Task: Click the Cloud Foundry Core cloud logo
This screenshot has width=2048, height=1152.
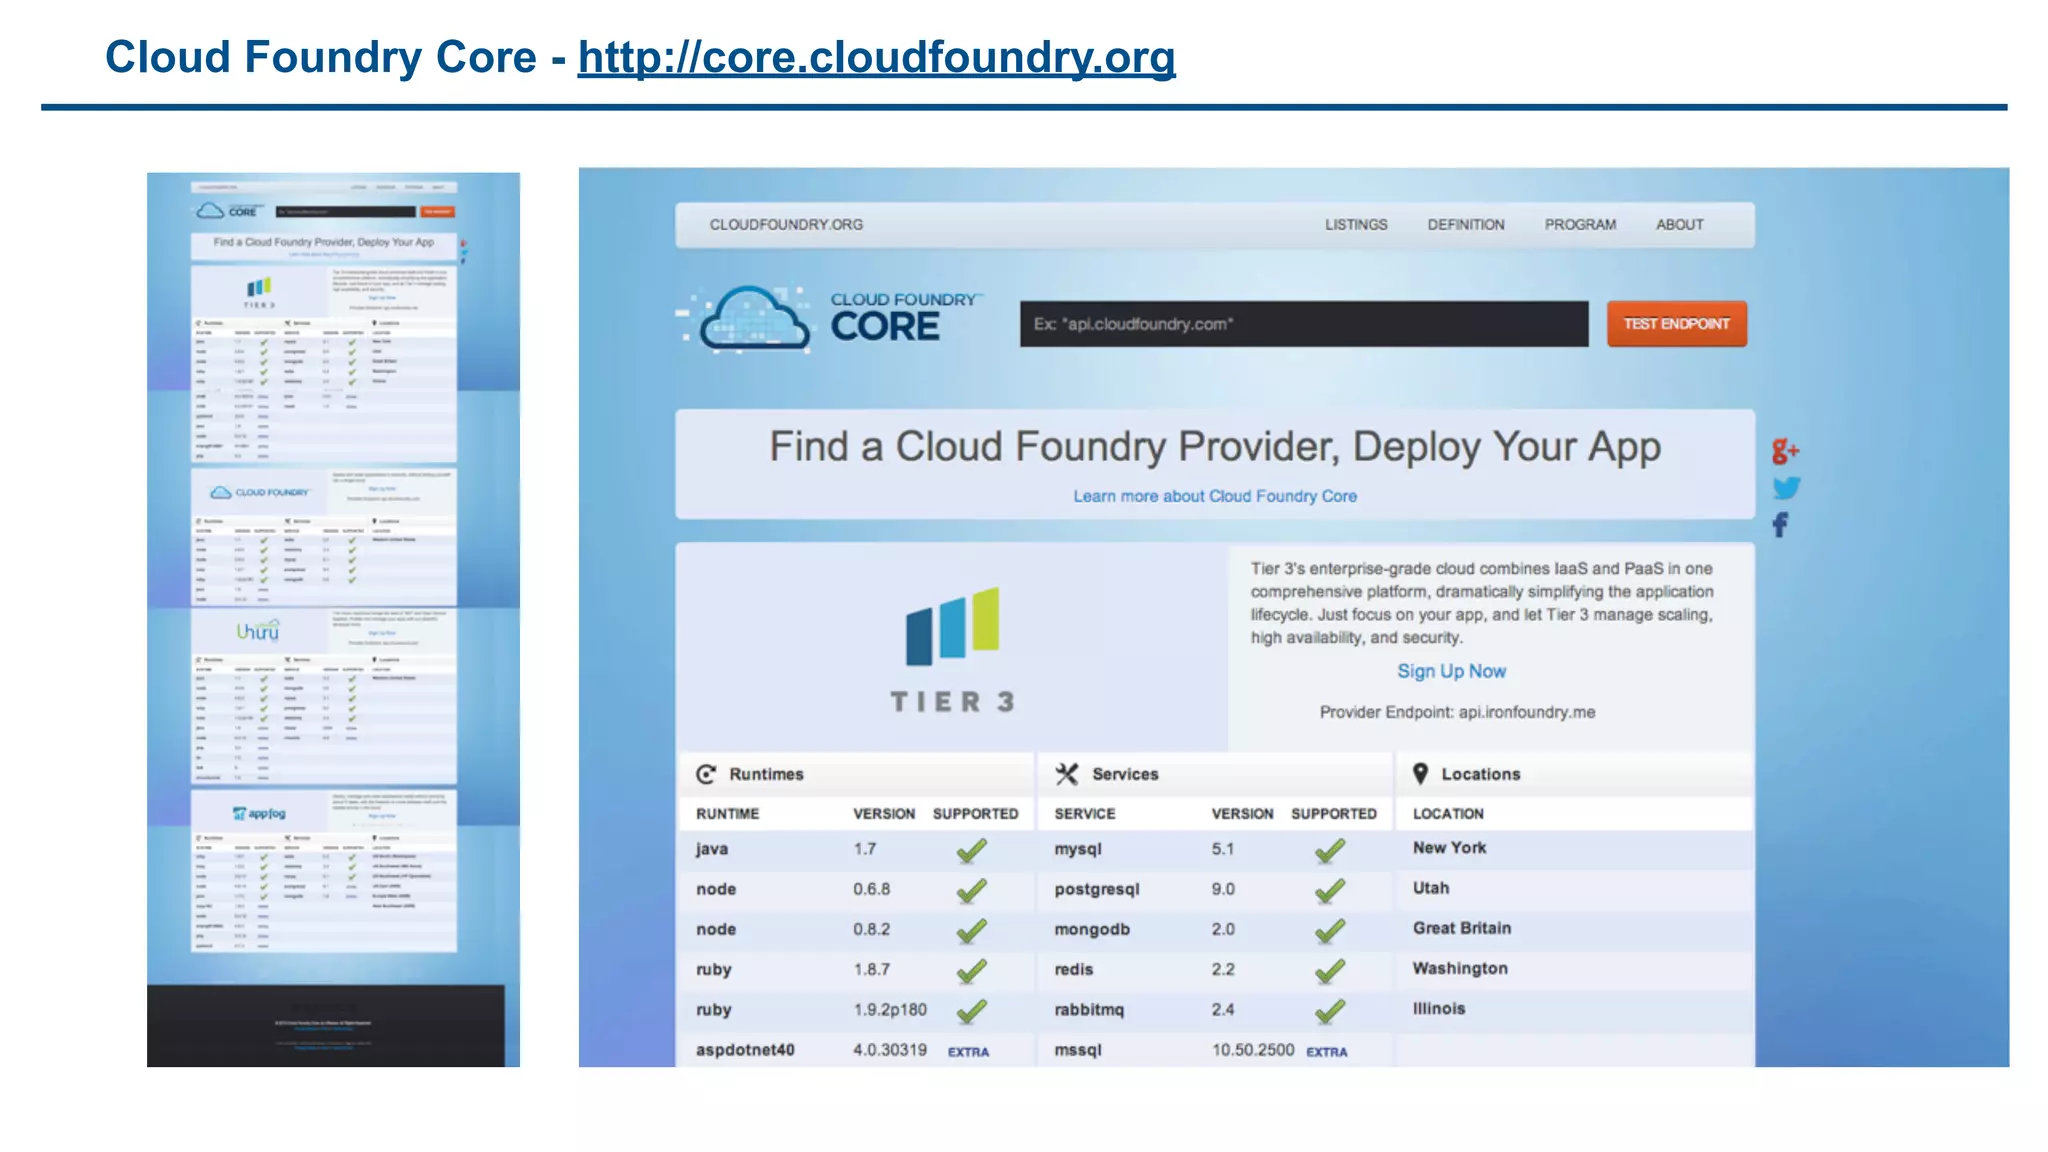Action: [x=754, y=320]
